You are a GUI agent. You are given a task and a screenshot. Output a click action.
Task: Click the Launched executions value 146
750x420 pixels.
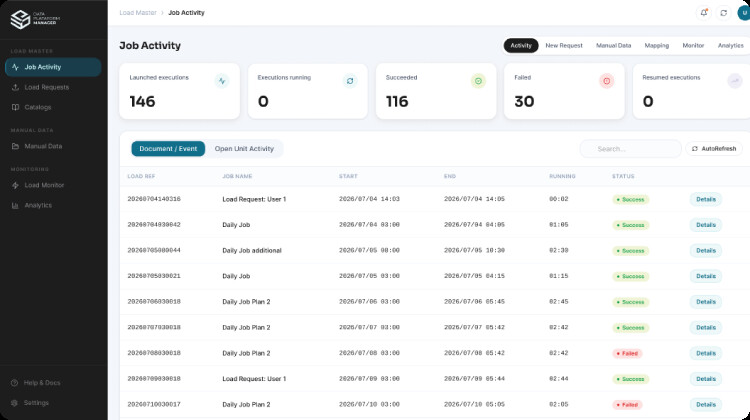(x=142, y=101)
